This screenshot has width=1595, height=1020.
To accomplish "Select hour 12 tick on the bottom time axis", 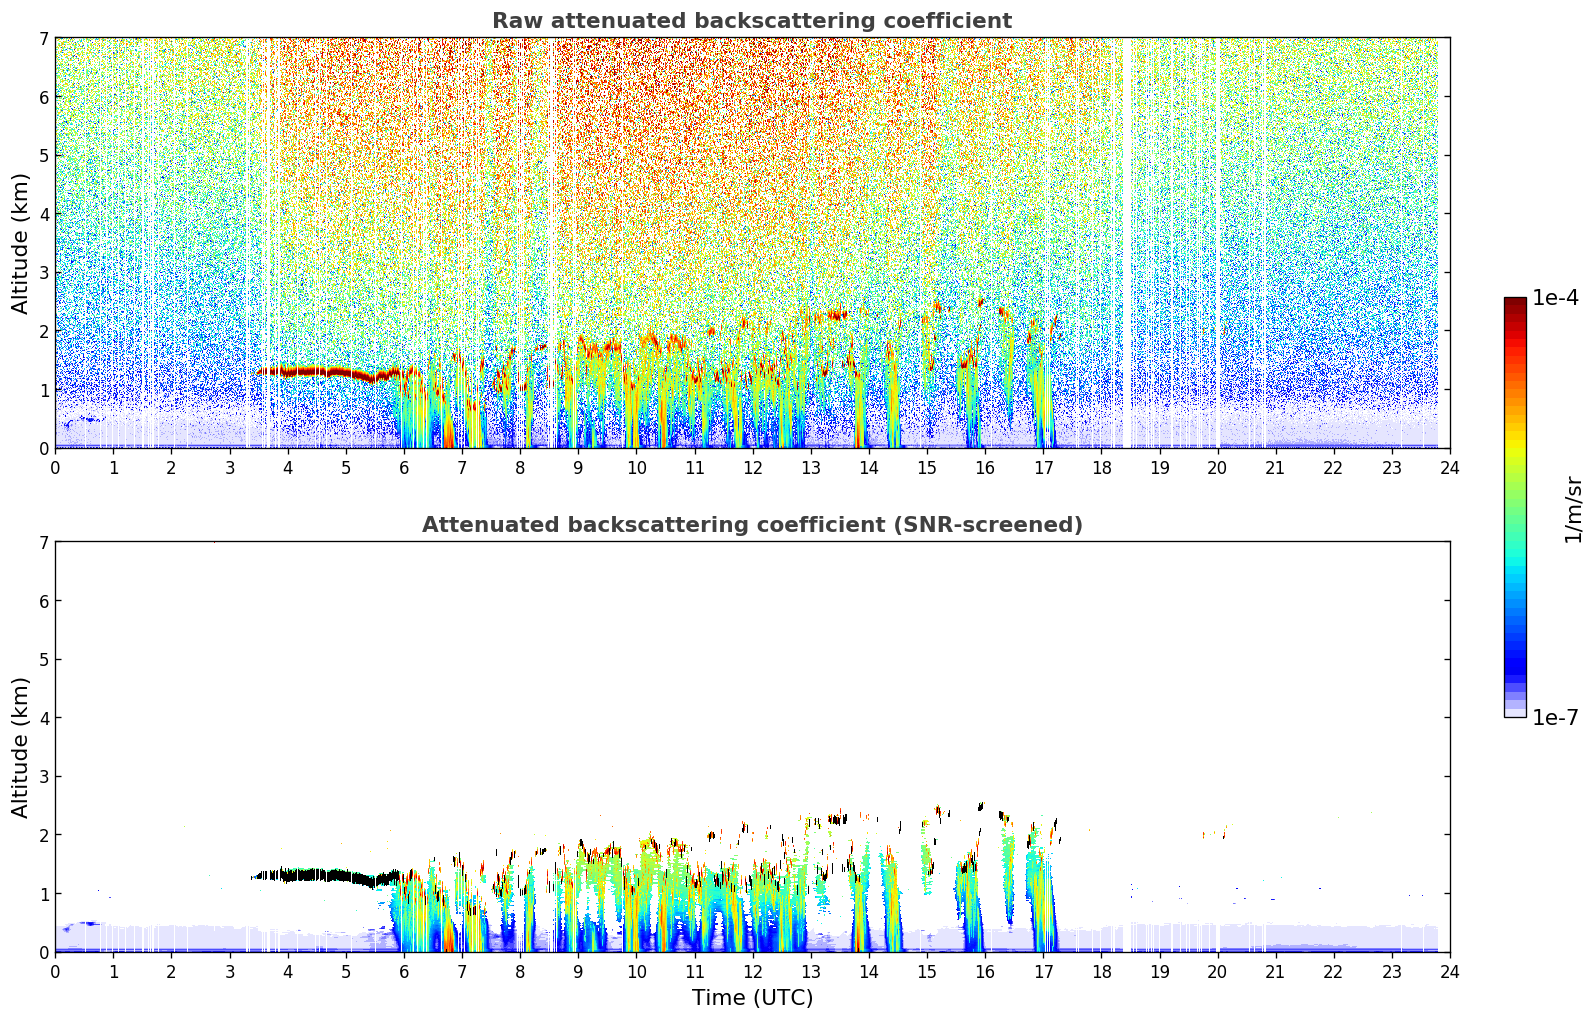I will click(x=752, y=971).
